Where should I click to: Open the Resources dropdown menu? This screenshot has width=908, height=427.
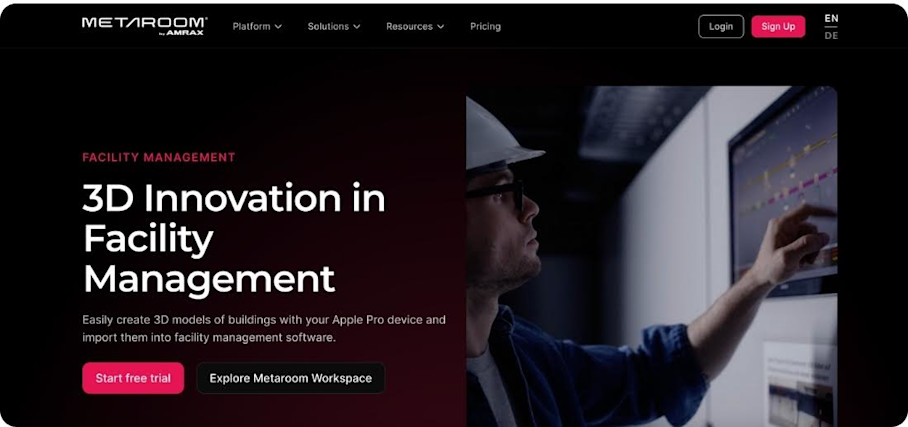coord(415,26)
